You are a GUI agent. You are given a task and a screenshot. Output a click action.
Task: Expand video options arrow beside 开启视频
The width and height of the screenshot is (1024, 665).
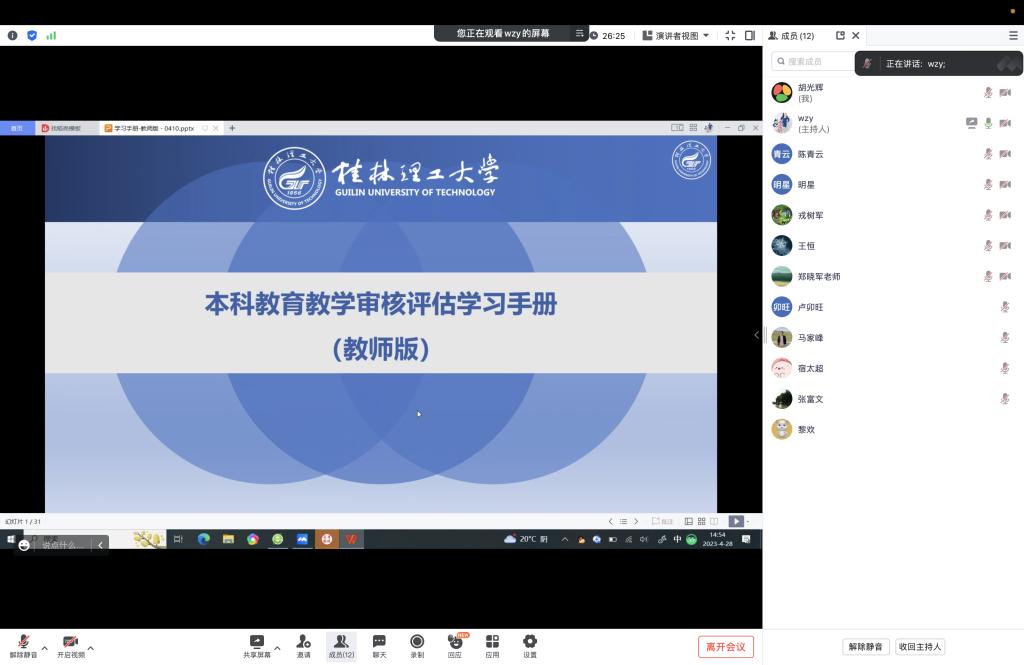(x=91, y=648)
